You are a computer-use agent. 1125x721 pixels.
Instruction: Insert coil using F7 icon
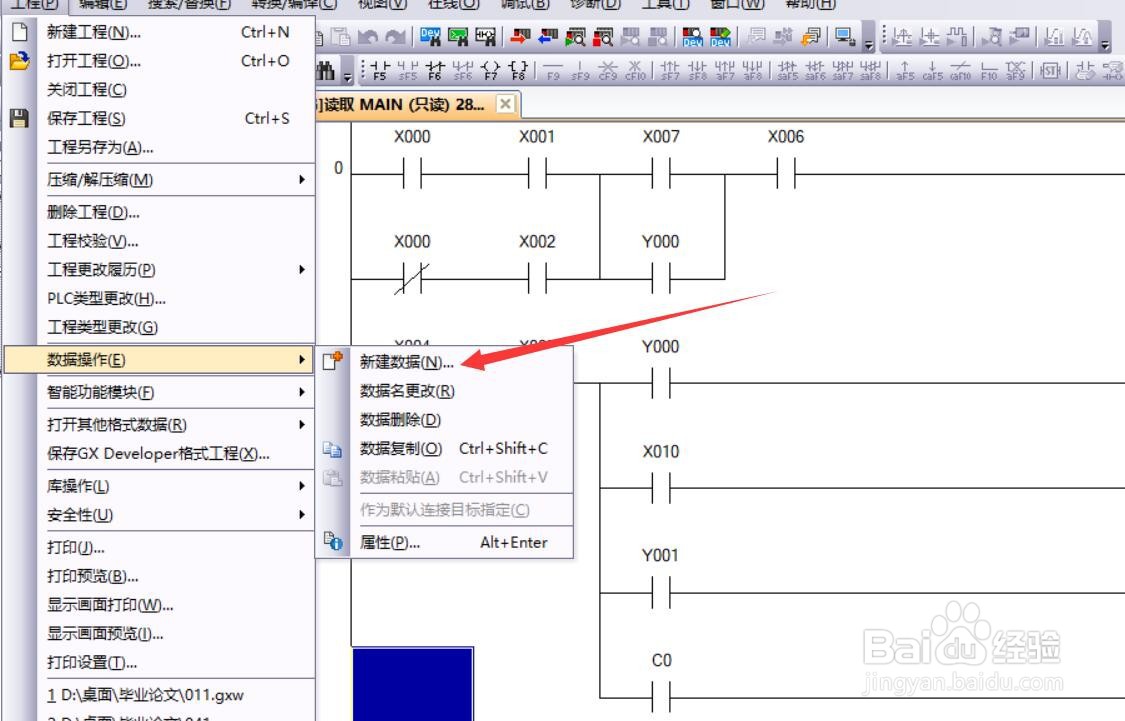click(x=491, y=70)
